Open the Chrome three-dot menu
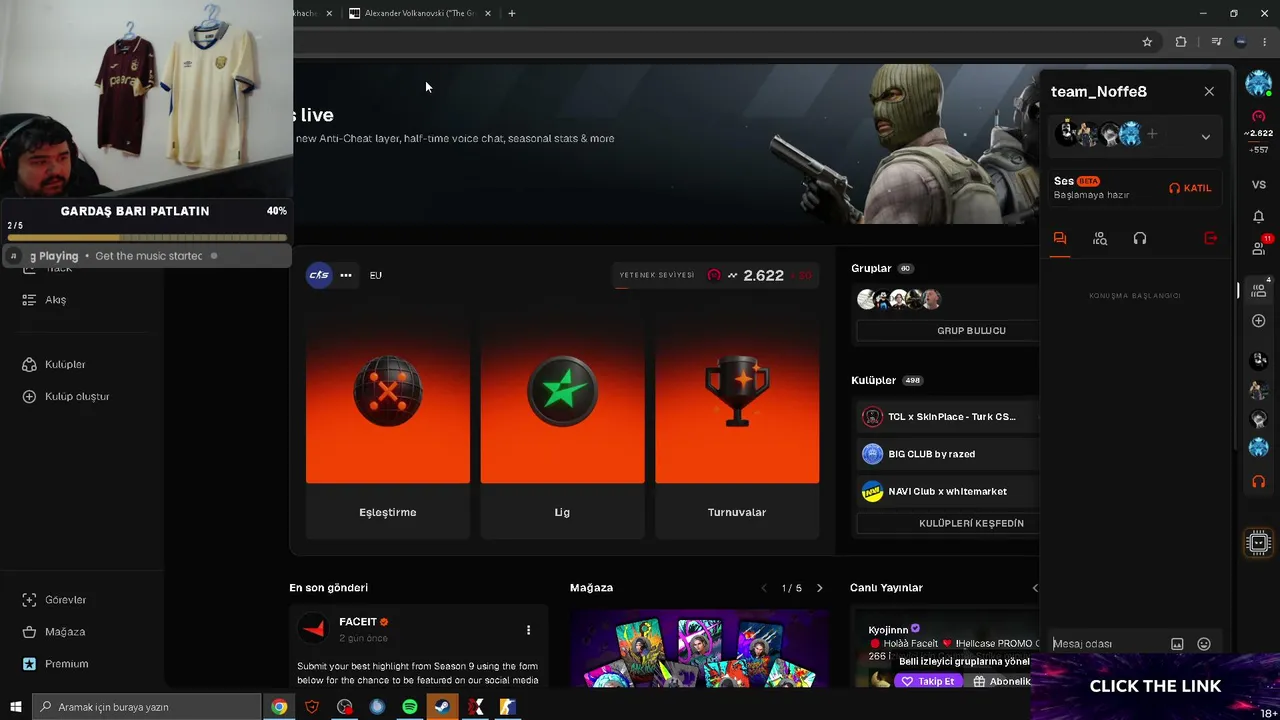Viewport: 1280px width, 720px height. (x=1264, y=42)
